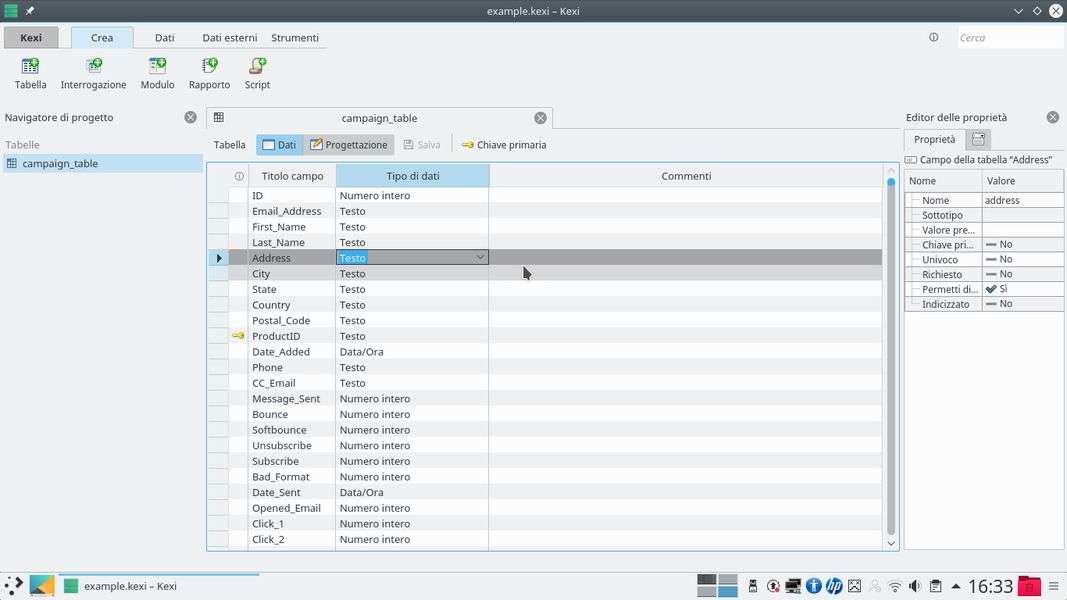Toggle the Richiesto property value
1067x600 pixels.
pos(1022,274)
